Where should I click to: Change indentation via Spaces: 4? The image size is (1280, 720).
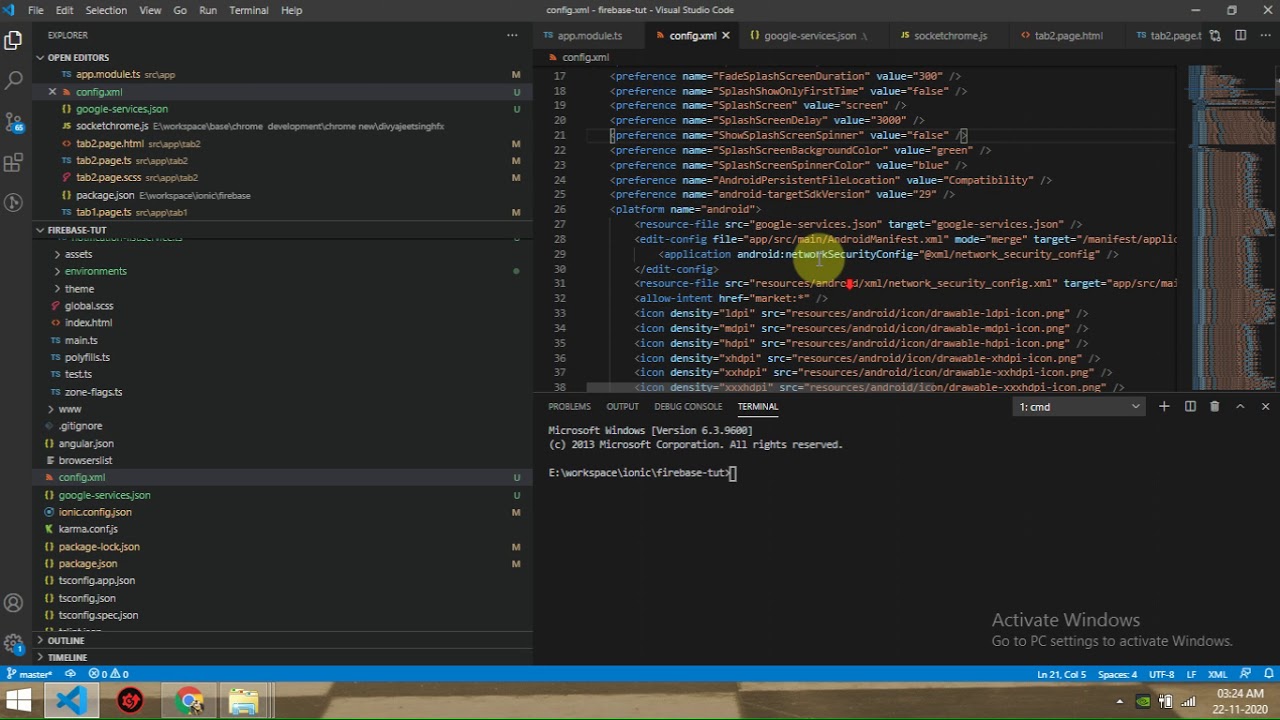click(x=1118, y=674)
